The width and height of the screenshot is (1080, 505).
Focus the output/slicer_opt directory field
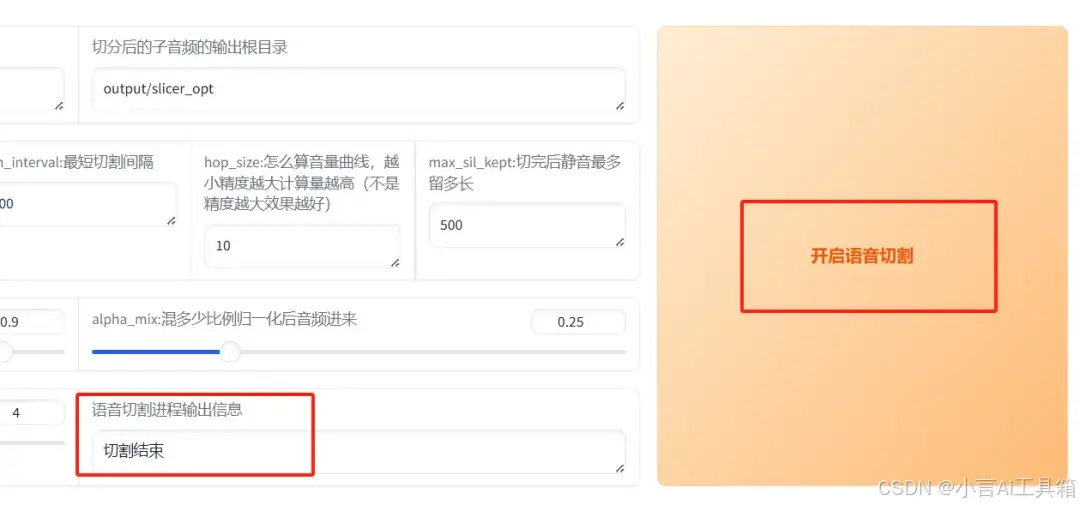pos(358,89)
